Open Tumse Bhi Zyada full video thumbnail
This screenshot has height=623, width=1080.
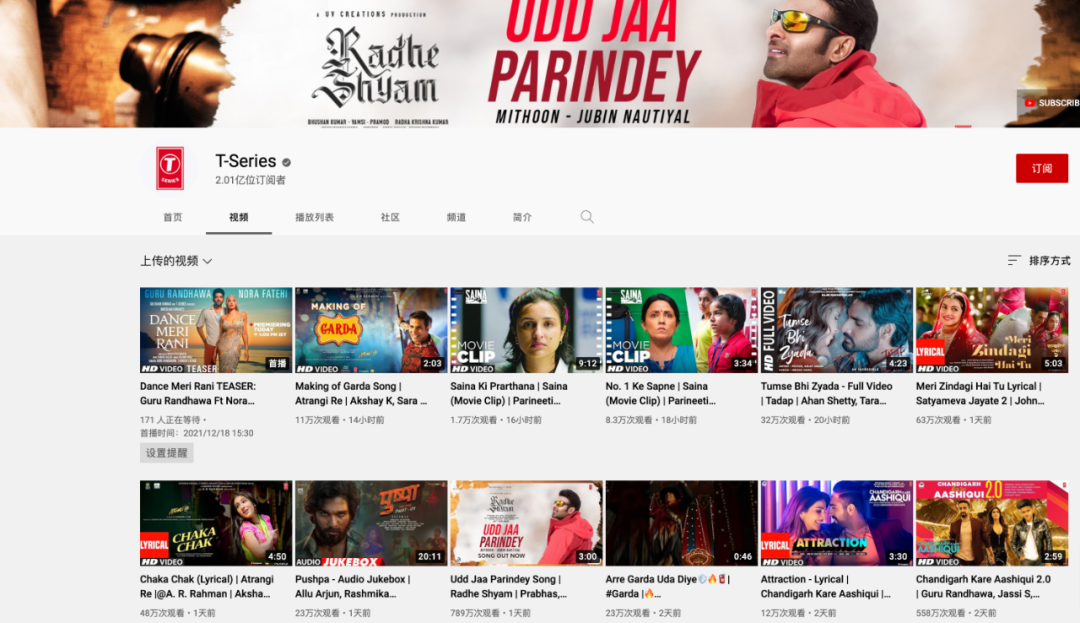click(837, 330)
